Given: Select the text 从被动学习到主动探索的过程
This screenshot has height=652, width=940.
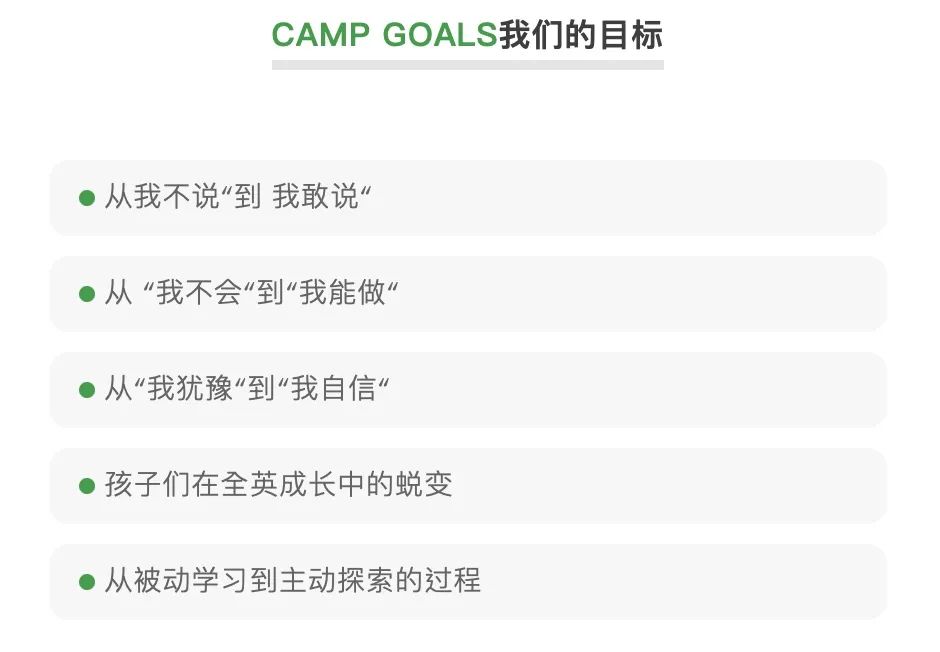Looking at the screenshot, I should click(293, 580).
